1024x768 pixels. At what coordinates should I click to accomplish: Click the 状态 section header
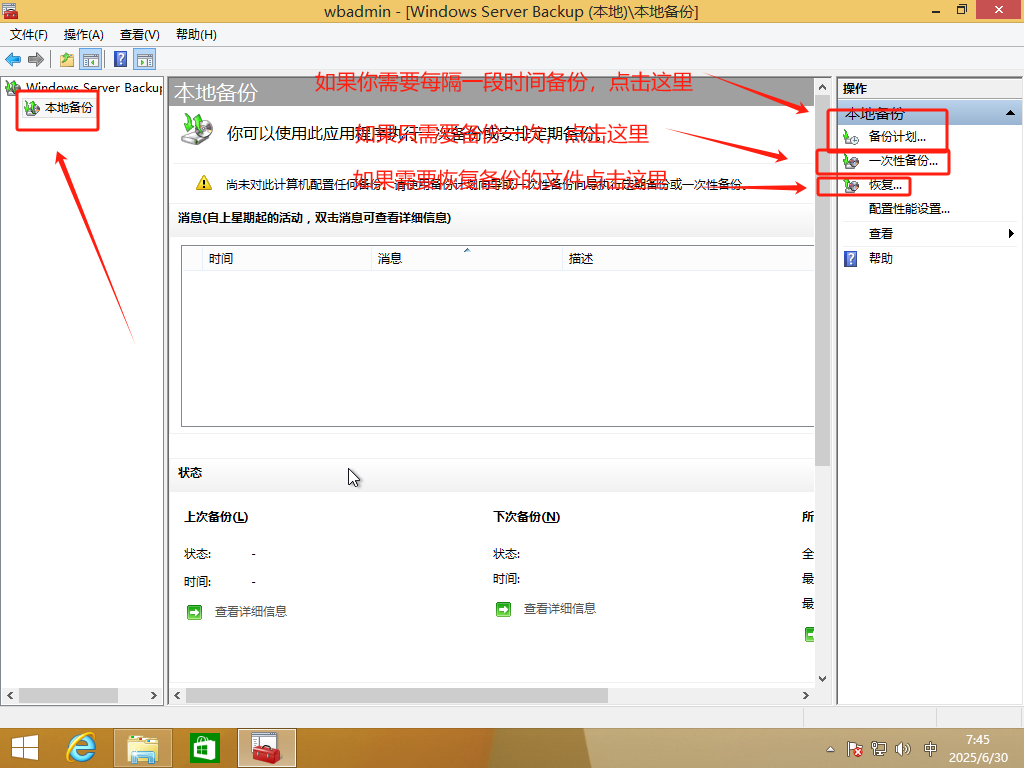(x=190, y=473)
